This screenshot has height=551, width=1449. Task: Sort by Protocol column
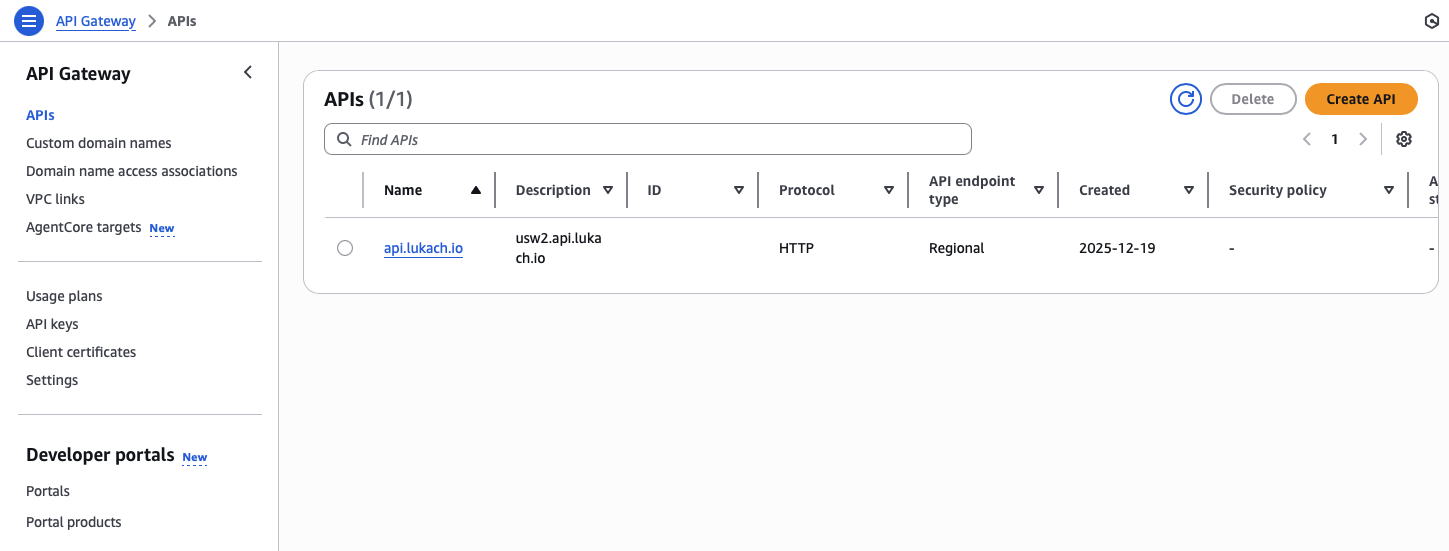point(888,190)
